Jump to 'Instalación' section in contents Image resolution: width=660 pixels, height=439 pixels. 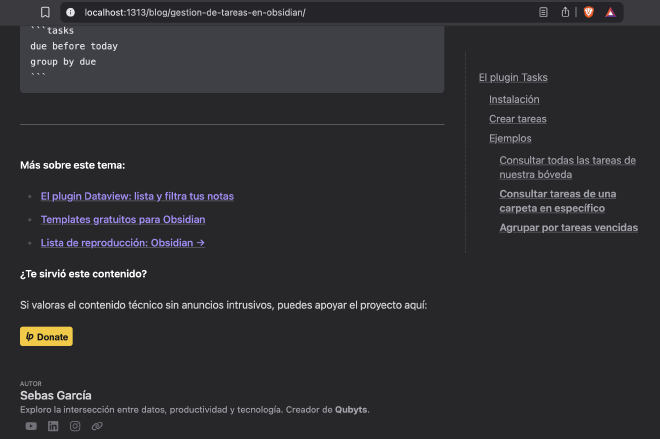point(514,99)
